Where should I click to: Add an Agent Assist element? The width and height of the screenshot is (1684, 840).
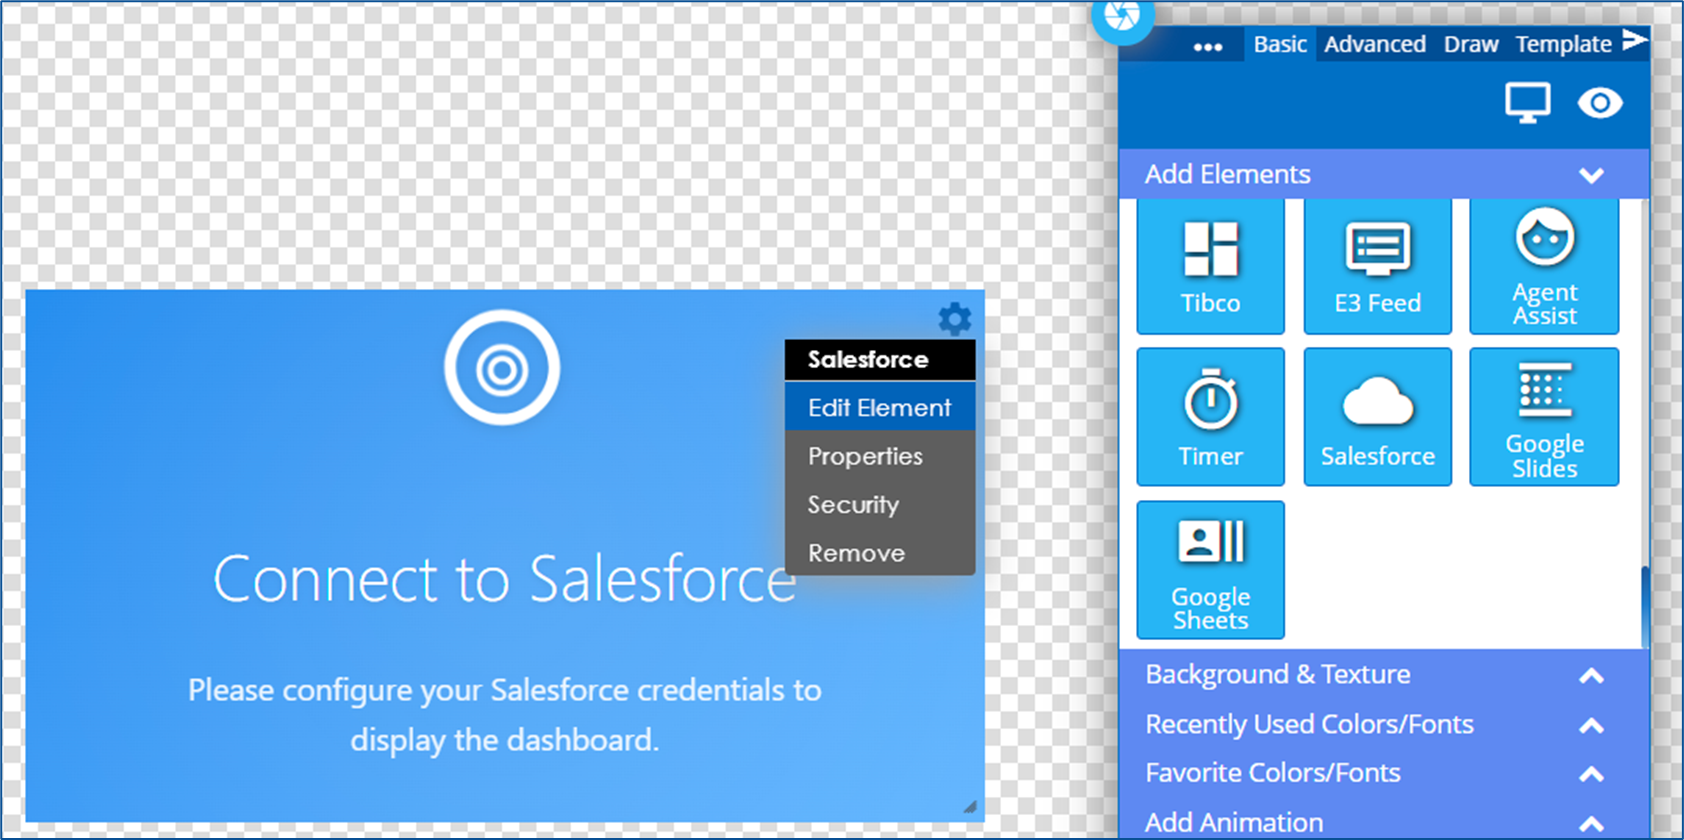(1544, 266)
